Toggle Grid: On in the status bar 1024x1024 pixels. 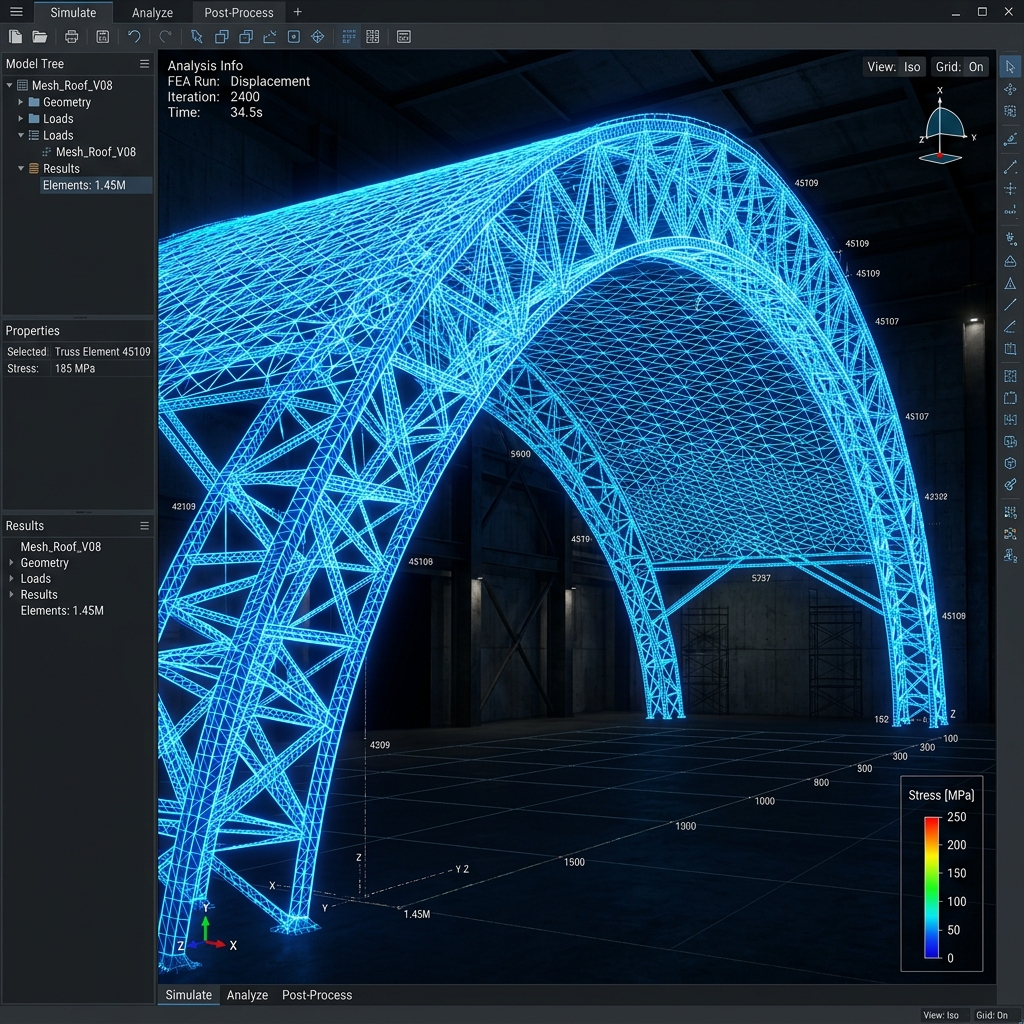(991, 1015)
